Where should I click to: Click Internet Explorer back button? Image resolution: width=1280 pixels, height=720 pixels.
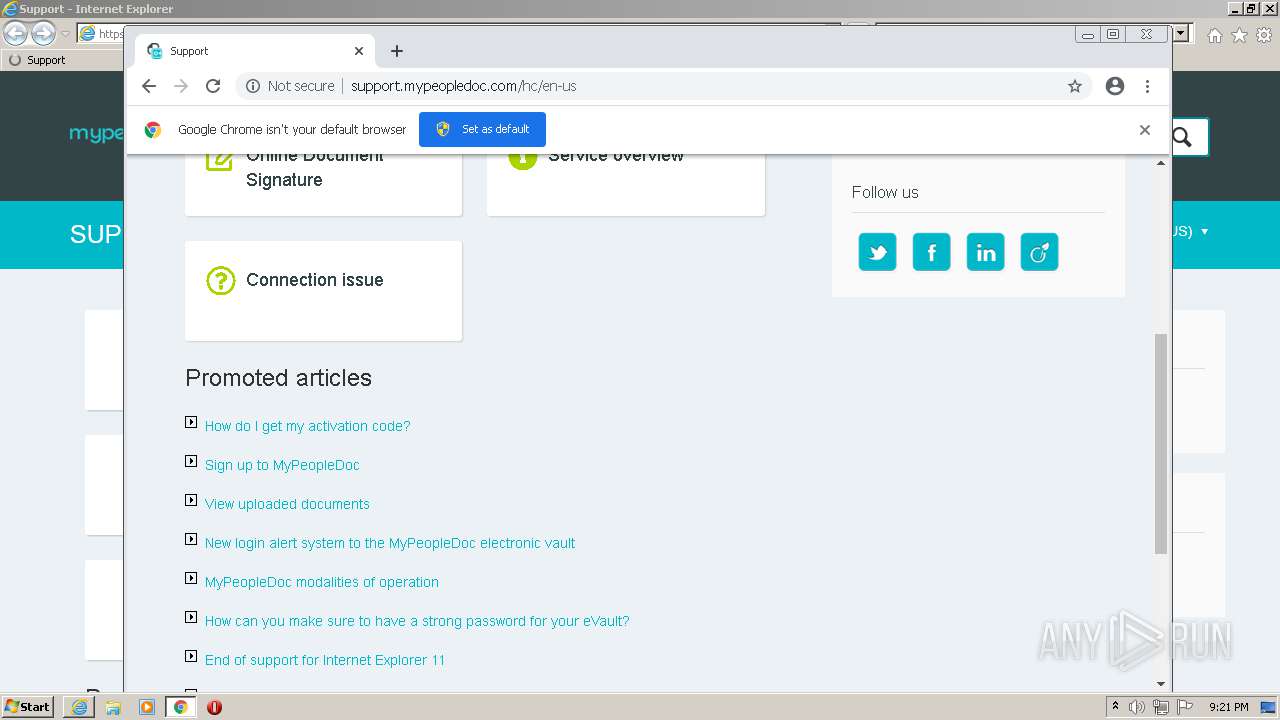pyautogui.click(x=16, y=33)
